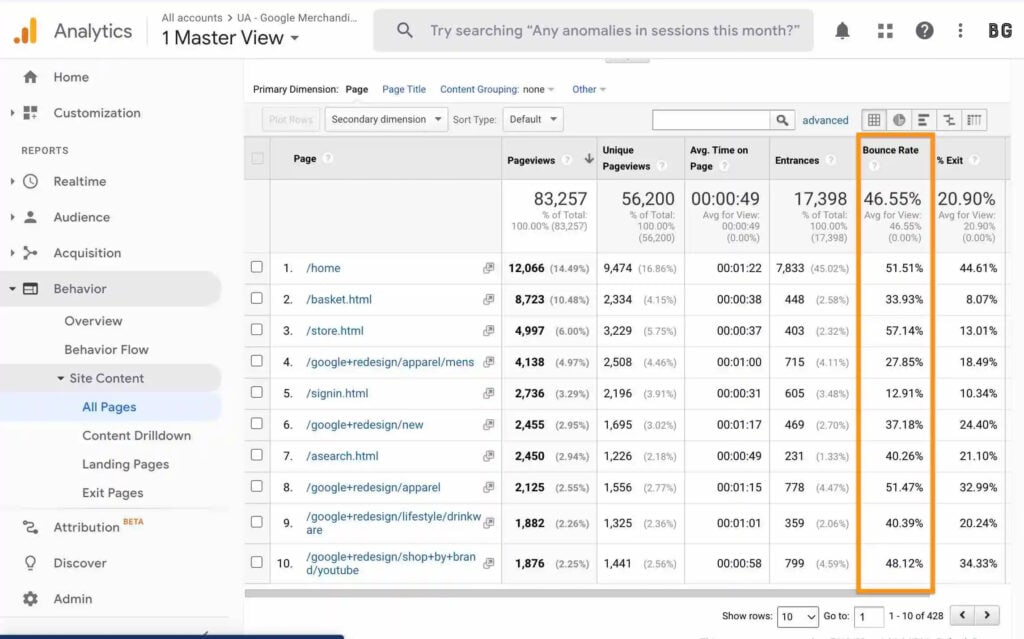
Task: Open /asearch.html page link-out icon
Action: tap(488, 456)
